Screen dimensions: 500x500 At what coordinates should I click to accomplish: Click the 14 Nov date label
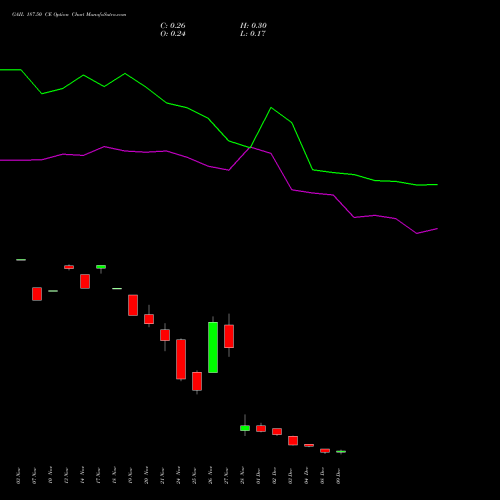click(82, 475)
